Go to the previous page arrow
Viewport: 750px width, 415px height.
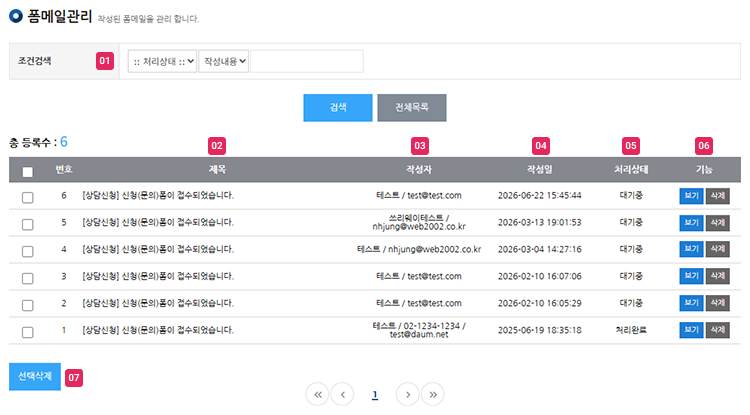(x=342, y=394)
